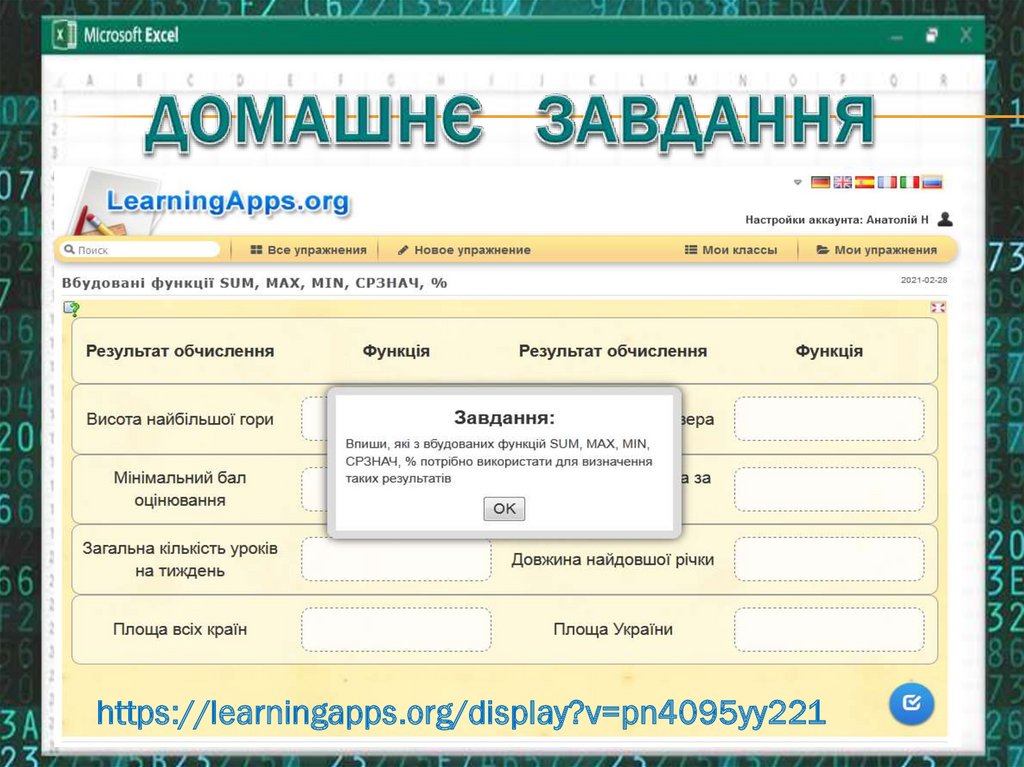Click the pencil icon beside Новое упражнение
Viewport: 1024px width, 767px height.
click(x=404, y=250)
